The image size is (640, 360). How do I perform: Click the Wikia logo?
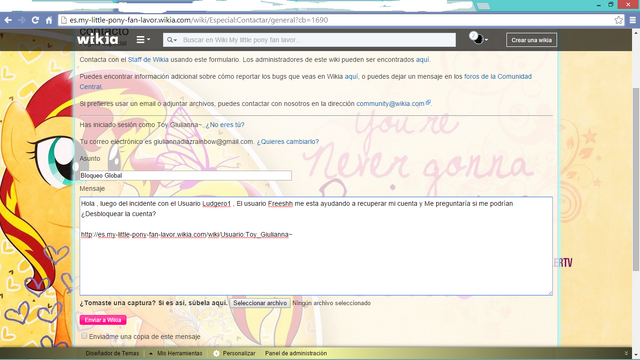pos(98,39)
